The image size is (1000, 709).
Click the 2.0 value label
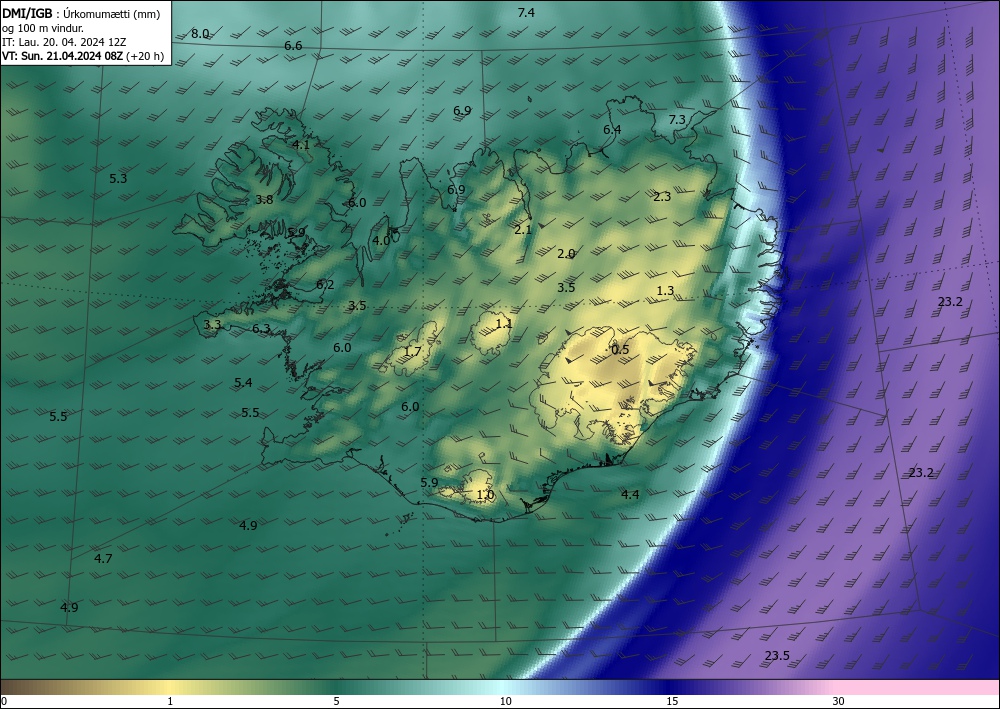[x=566, y=254]
